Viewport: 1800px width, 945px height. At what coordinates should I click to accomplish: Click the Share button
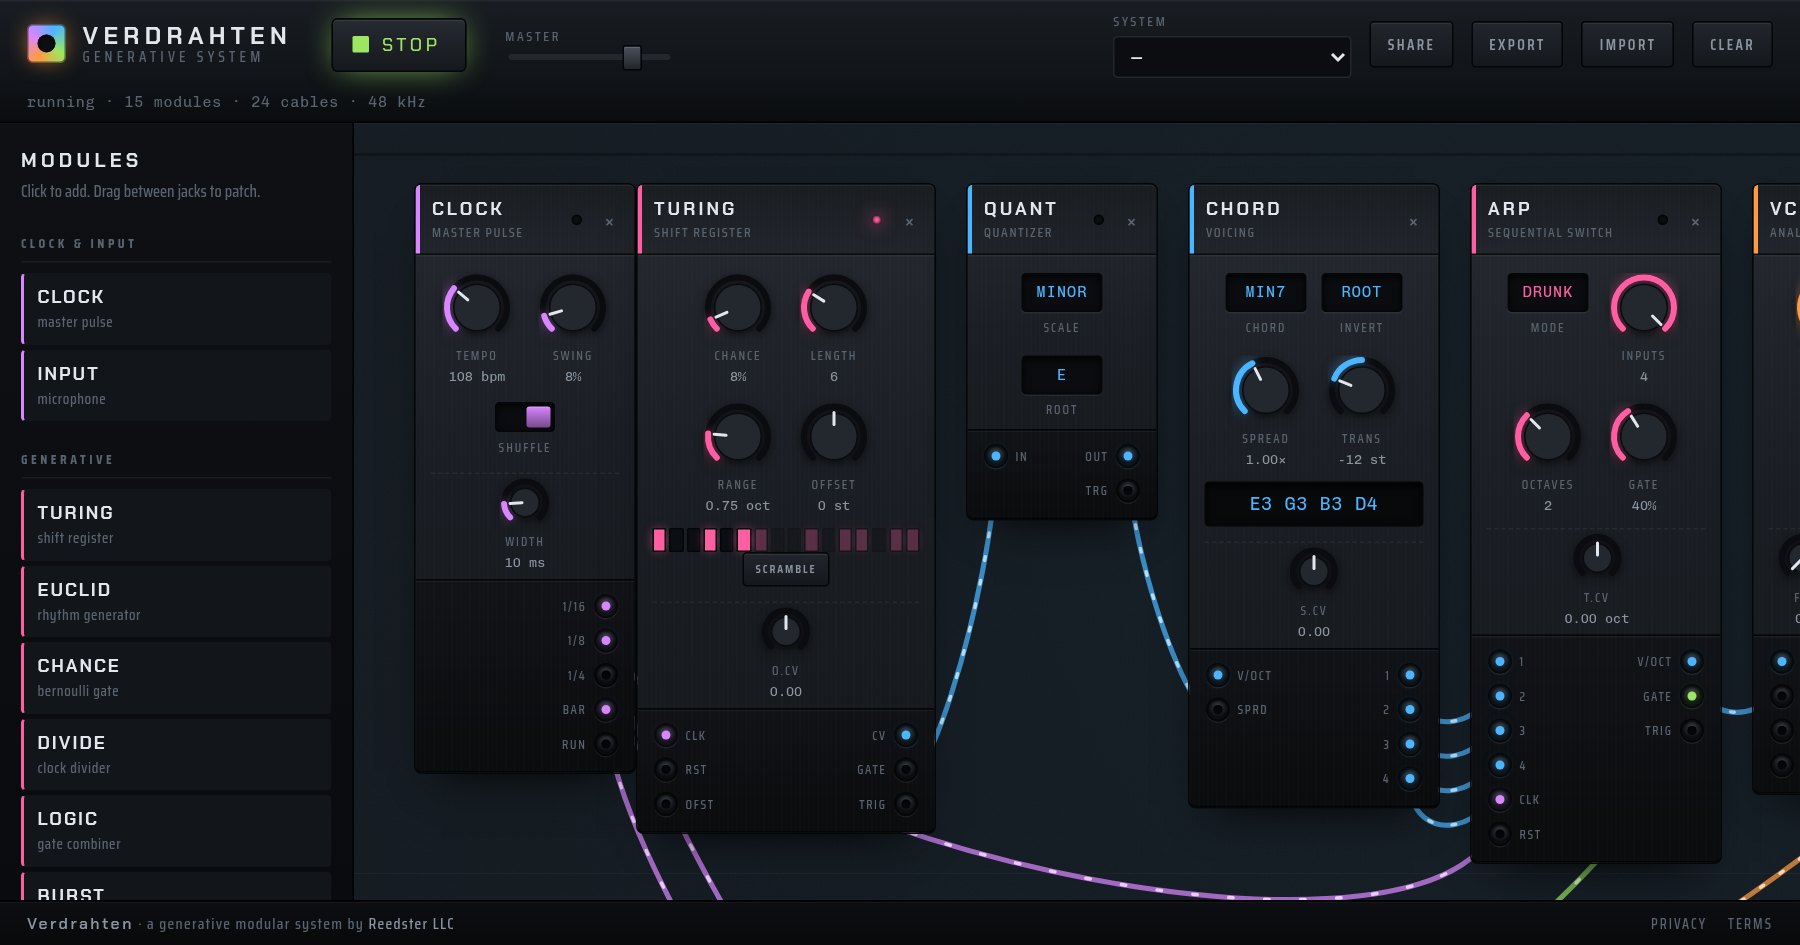tap(1411, 45)
